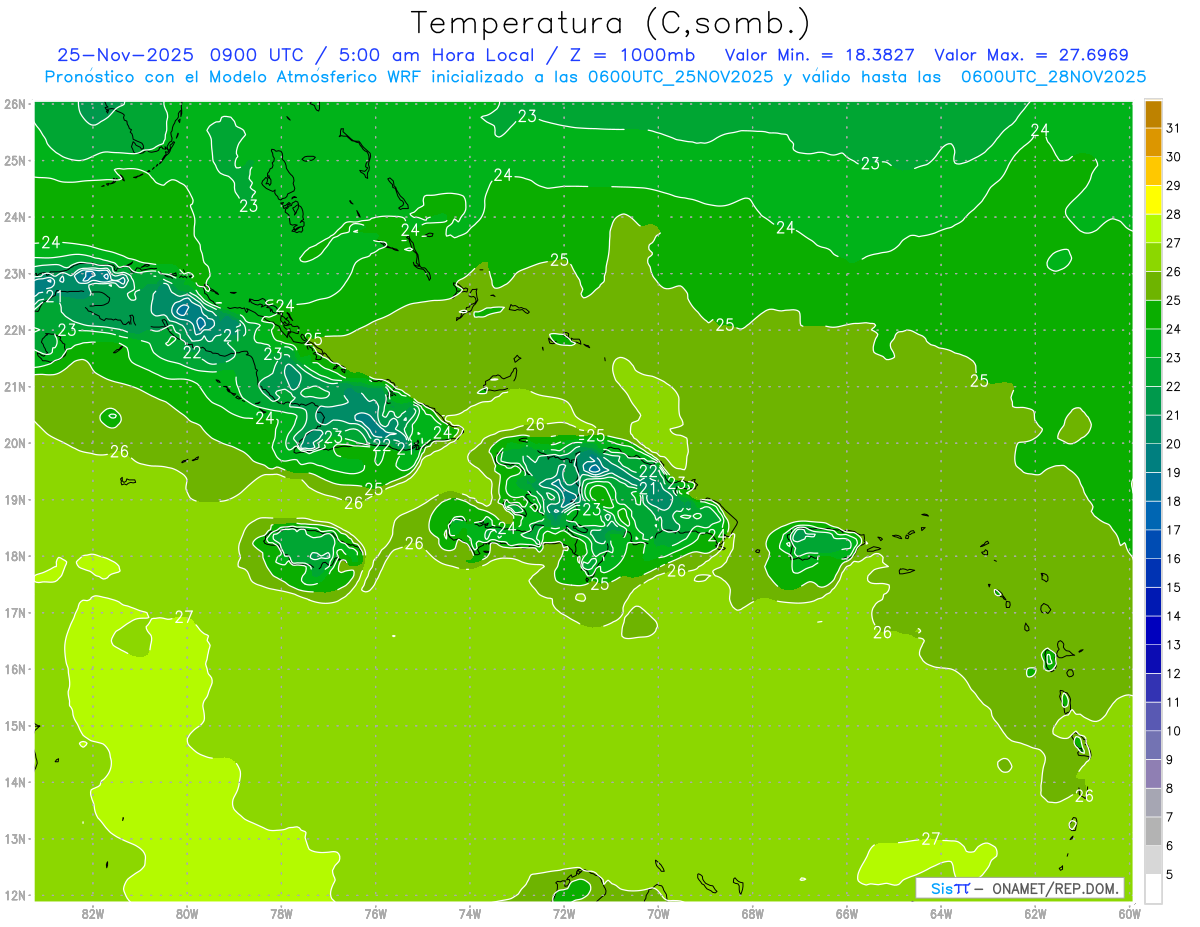1200x927 pixels.
Task: Click the "16N" latitude label
Action: point(14,669)
